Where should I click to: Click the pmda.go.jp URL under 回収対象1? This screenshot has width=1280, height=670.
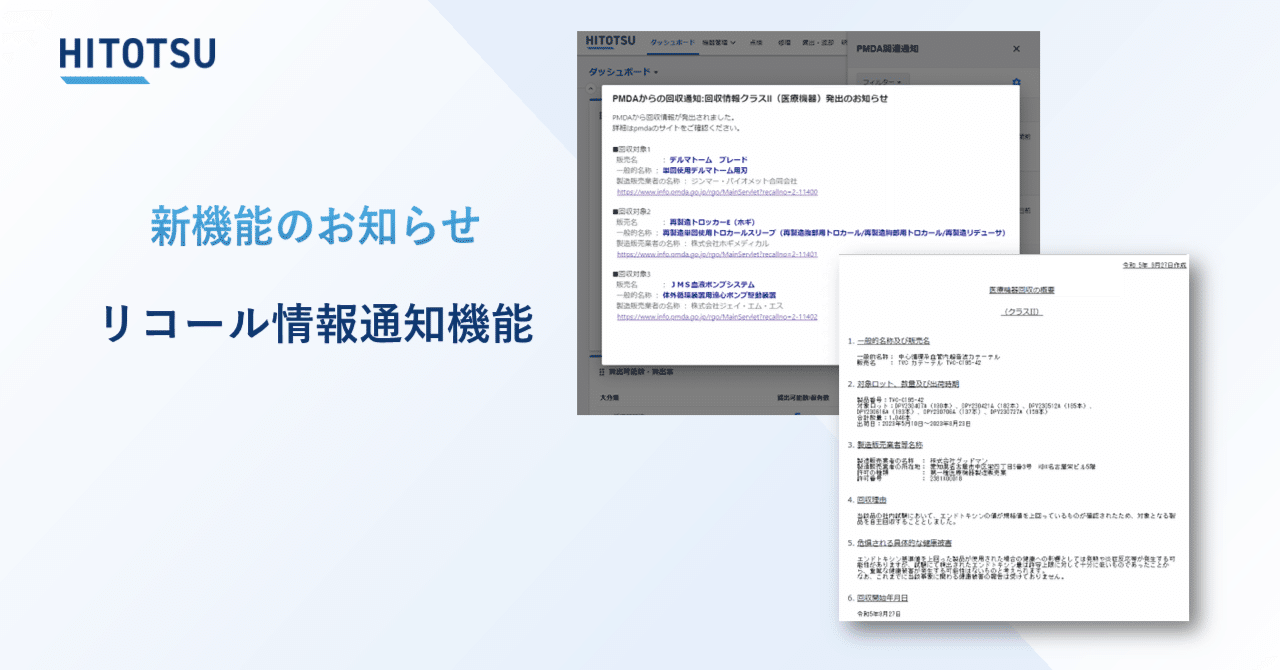pos(716,192)
